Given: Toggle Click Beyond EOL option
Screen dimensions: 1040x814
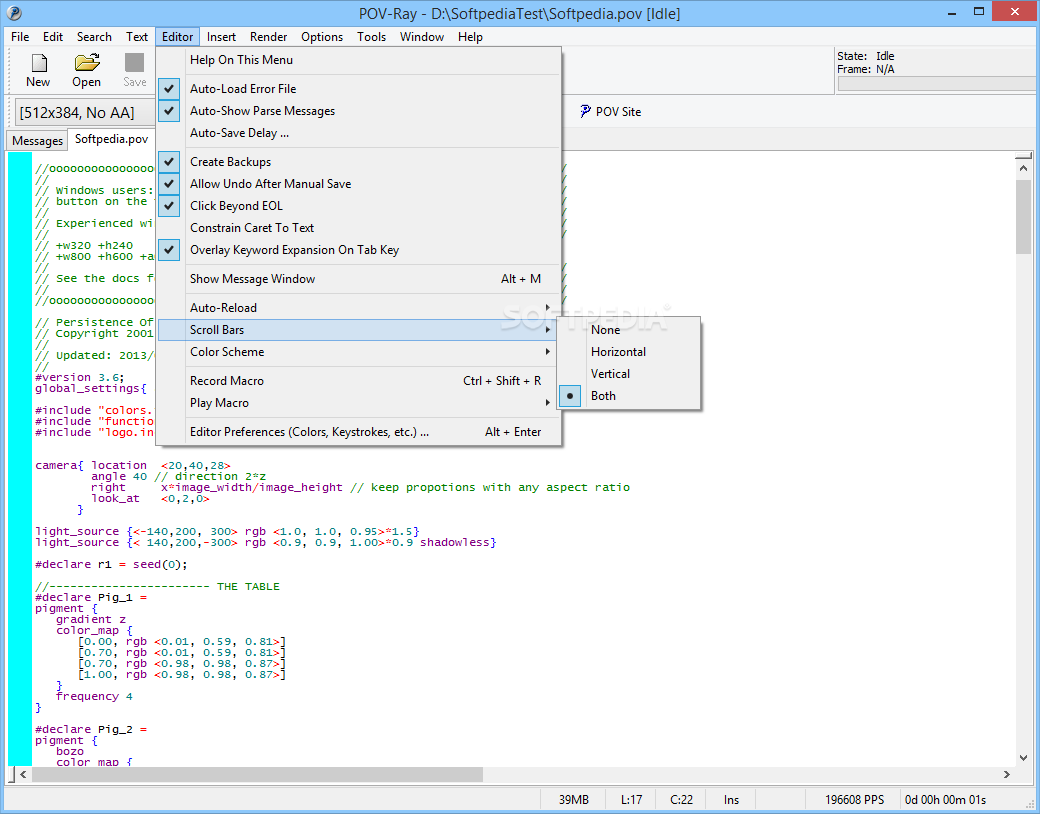Looking at the screenshot, I should (169, 206).
